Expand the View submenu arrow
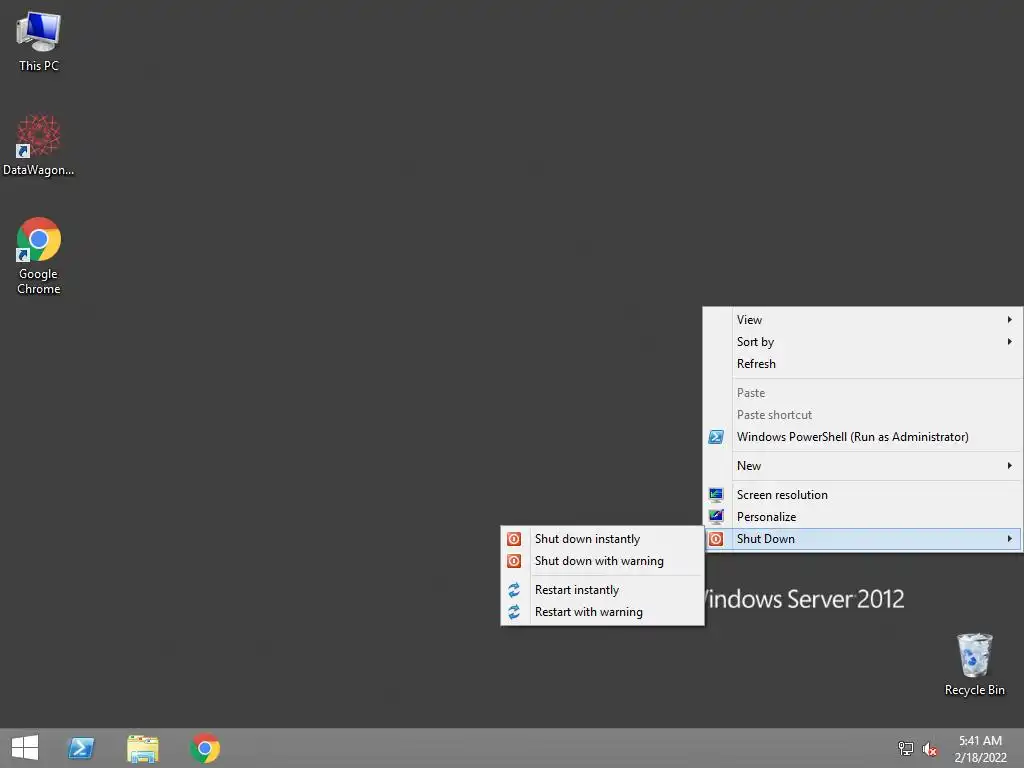 1010,319
